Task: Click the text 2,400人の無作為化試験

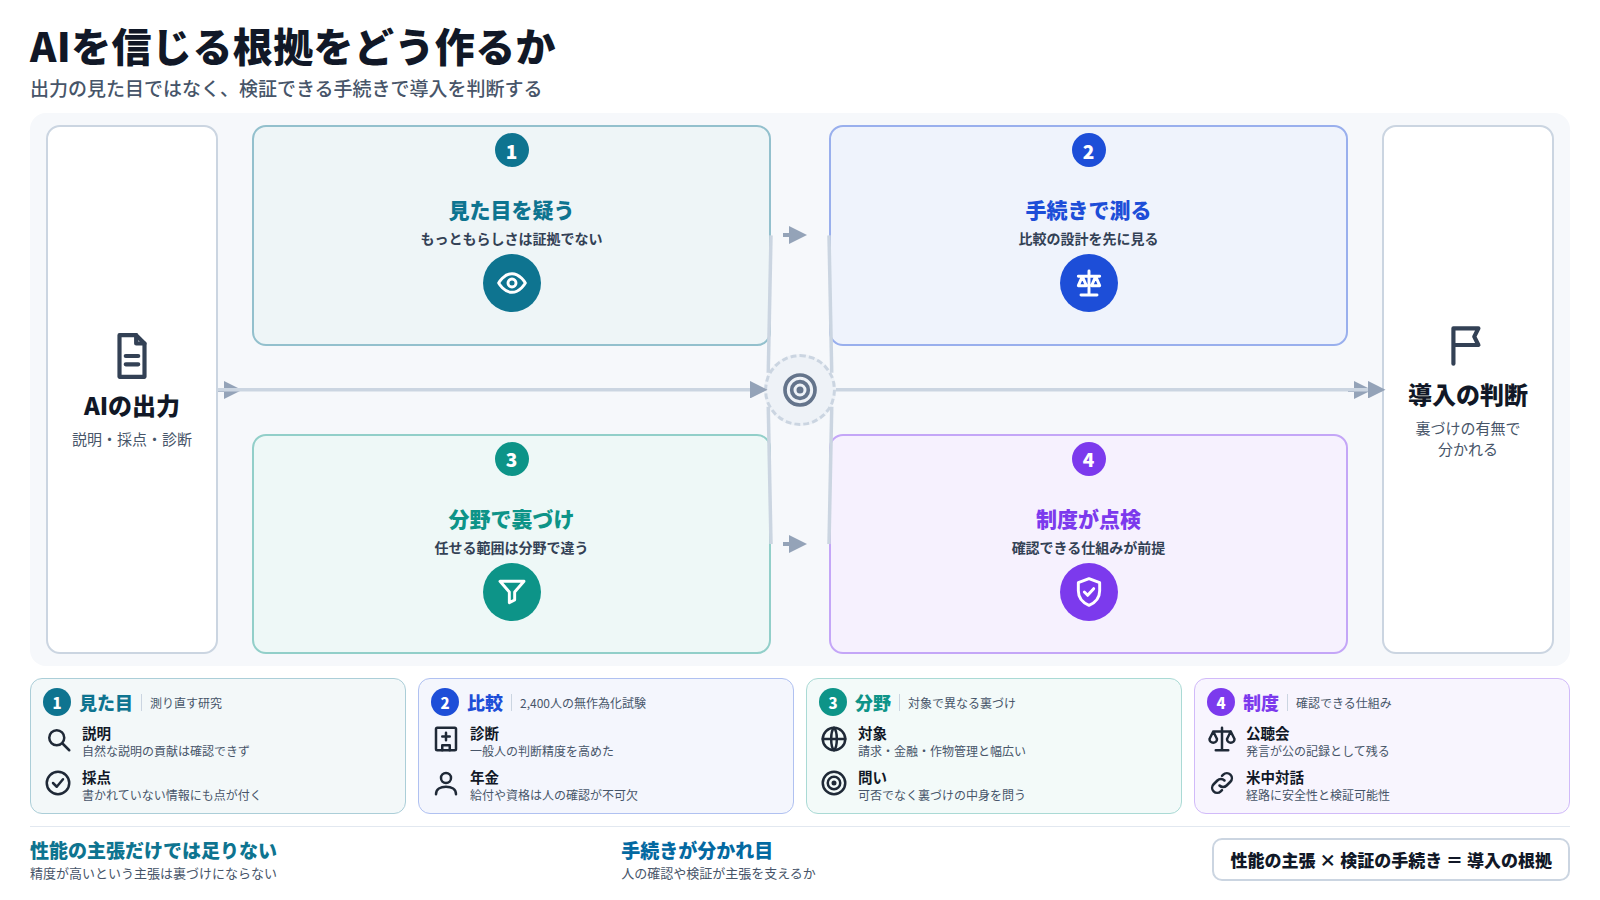Action: tap(583, 704)
